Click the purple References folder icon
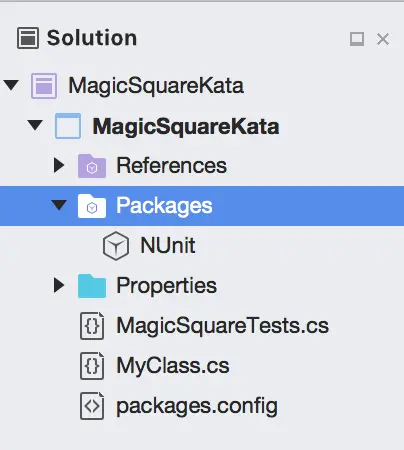The image size is (404, 450). (x=92, y=166)
